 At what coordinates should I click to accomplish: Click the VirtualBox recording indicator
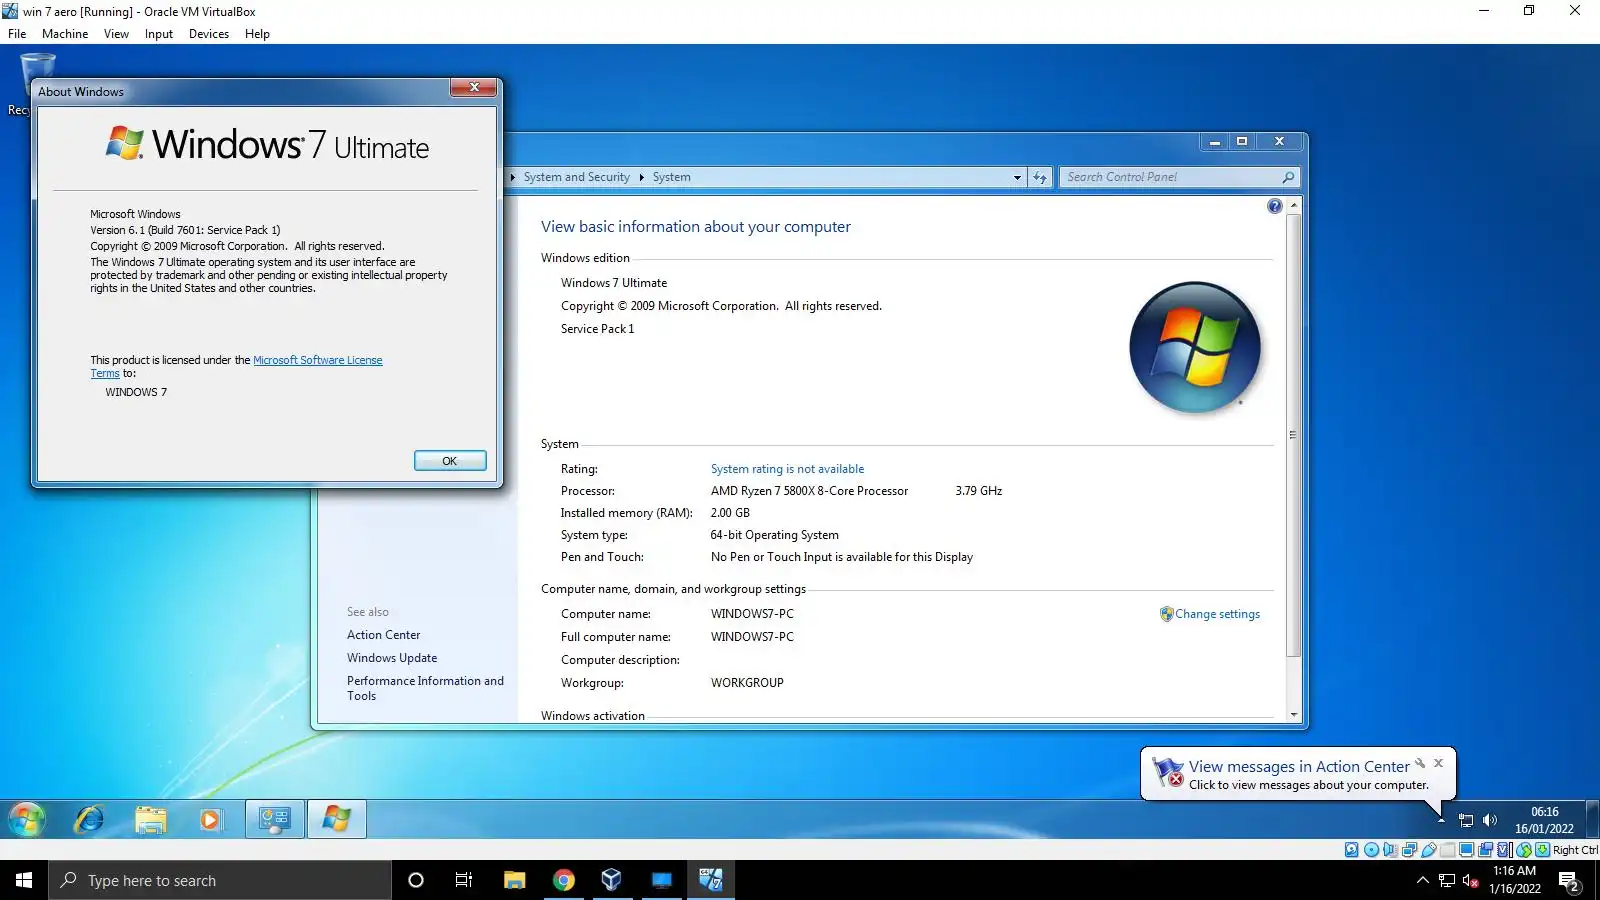point(1485,850)
